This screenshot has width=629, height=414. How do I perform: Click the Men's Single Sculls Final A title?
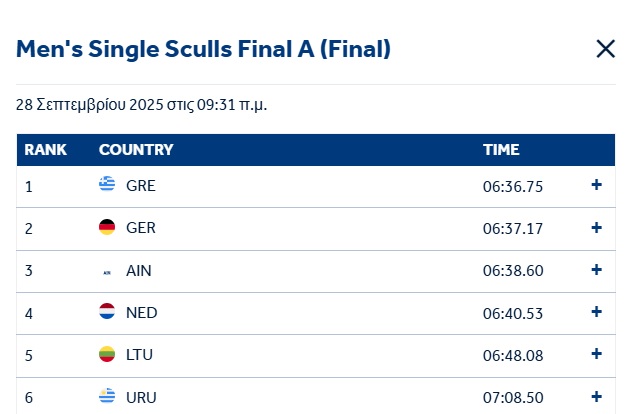203,49
